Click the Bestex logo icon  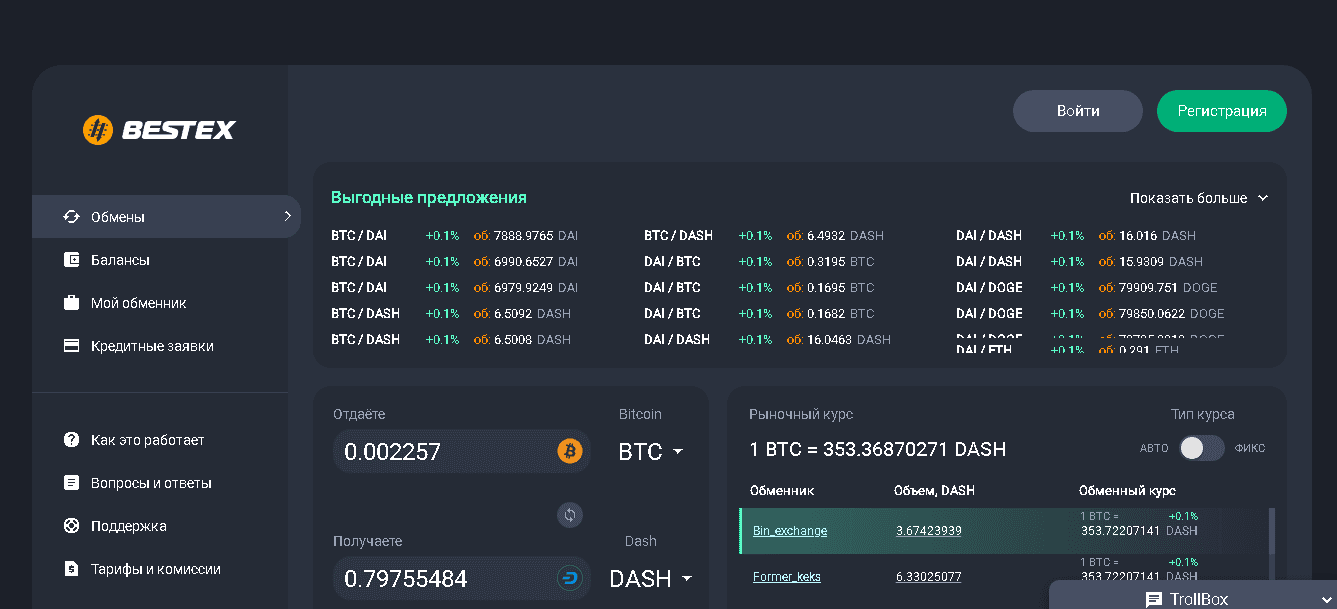[x=97, y=130]
